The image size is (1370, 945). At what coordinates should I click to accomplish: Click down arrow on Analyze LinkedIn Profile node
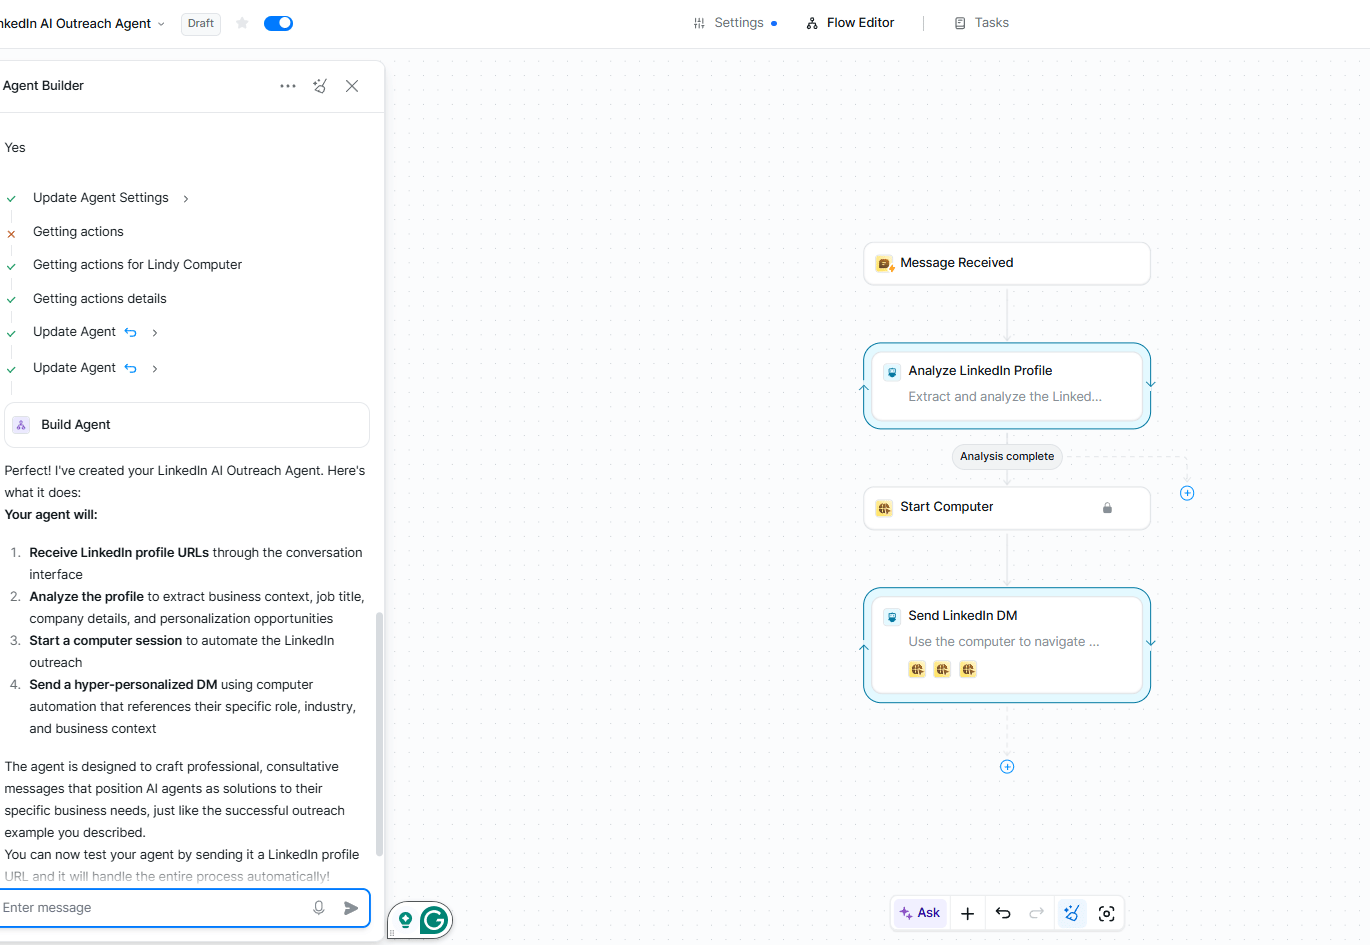1151,383
